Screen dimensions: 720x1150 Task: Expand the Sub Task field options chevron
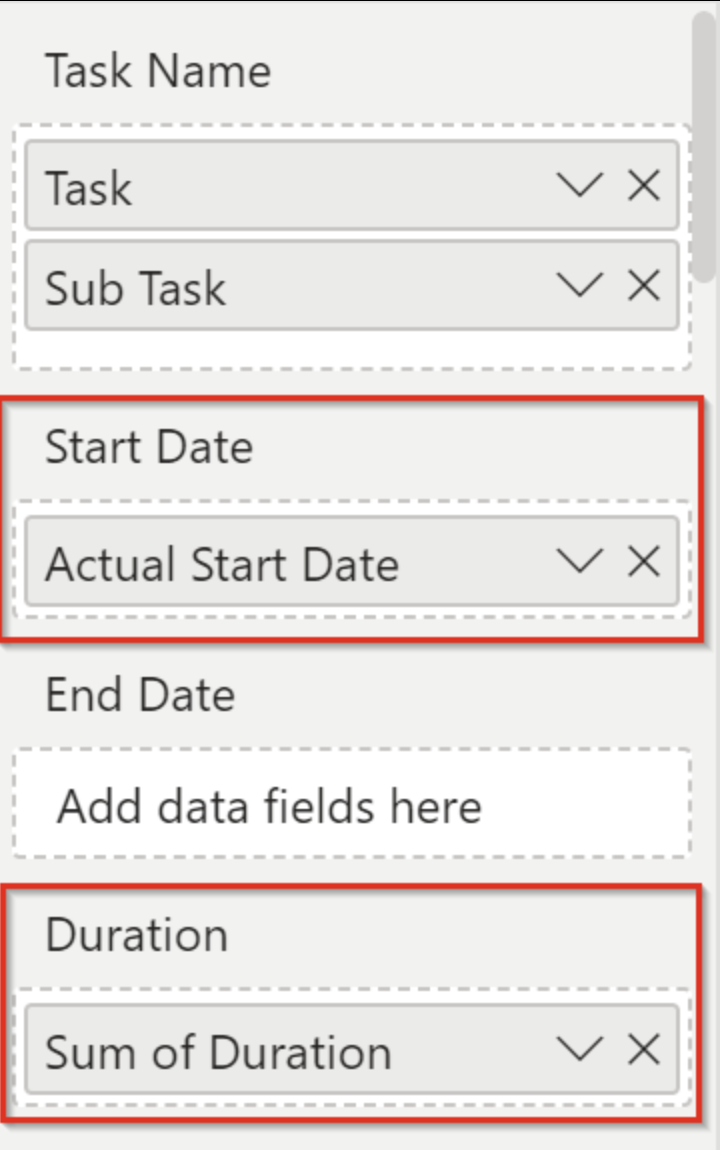pyautogui.click(x=580, y=287)
